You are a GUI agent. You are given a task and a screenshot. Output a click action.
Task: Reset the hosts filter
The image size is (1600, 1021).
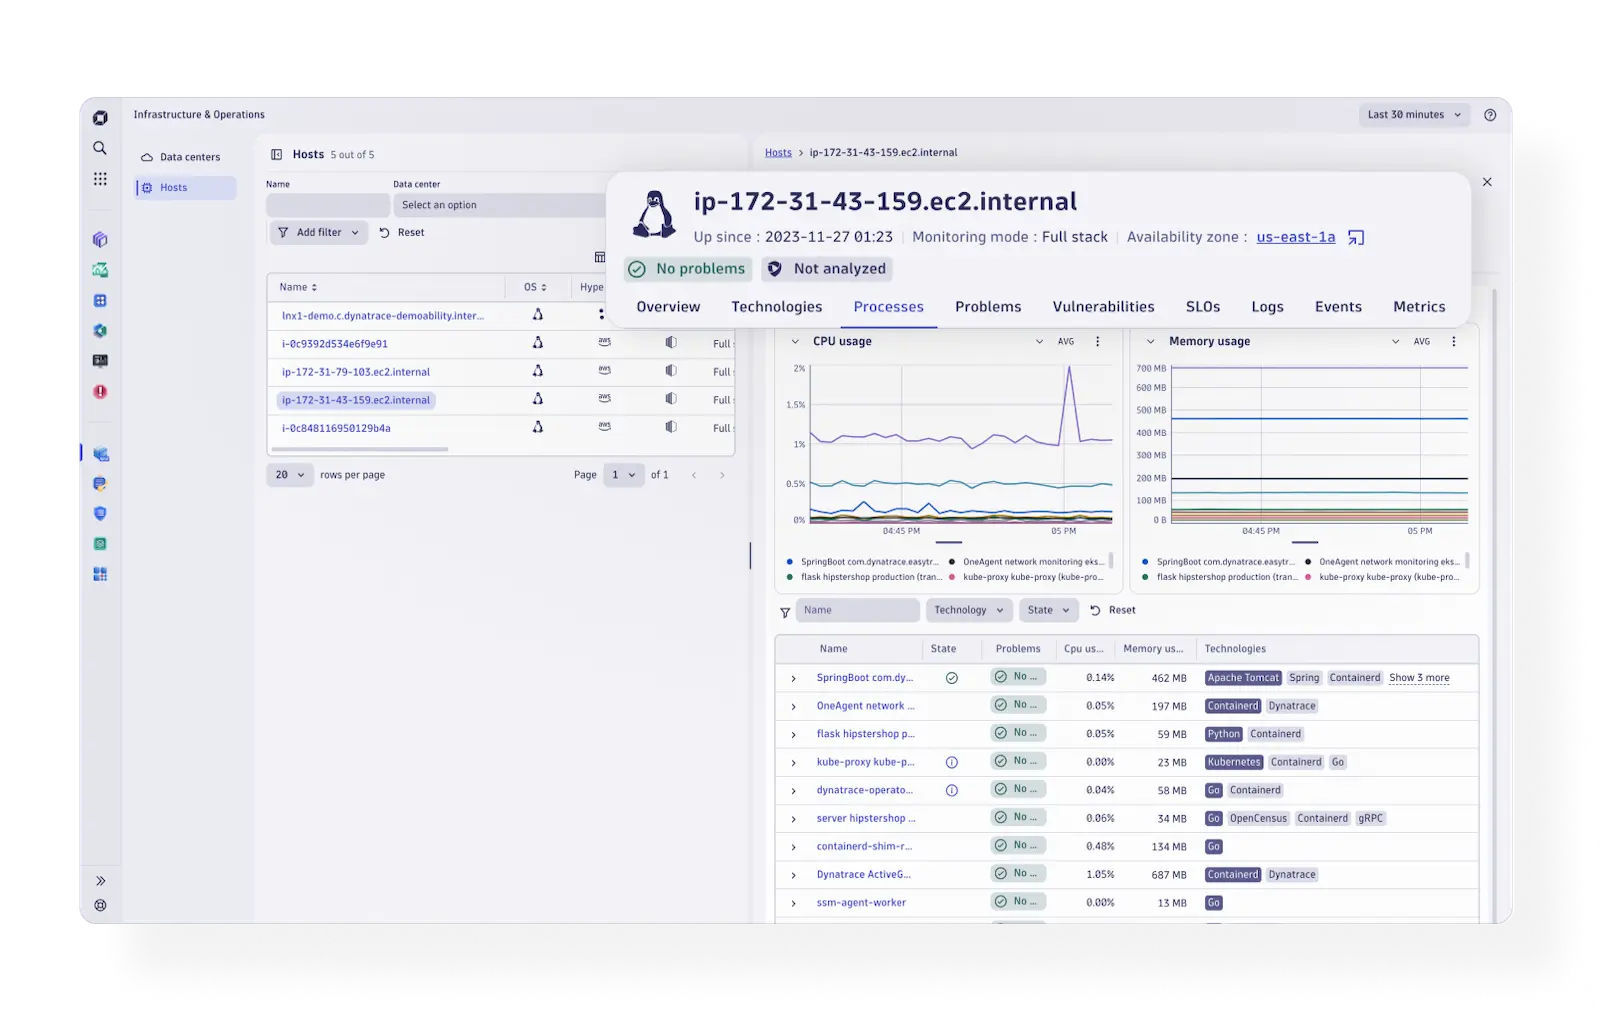(x=402, y=233)
